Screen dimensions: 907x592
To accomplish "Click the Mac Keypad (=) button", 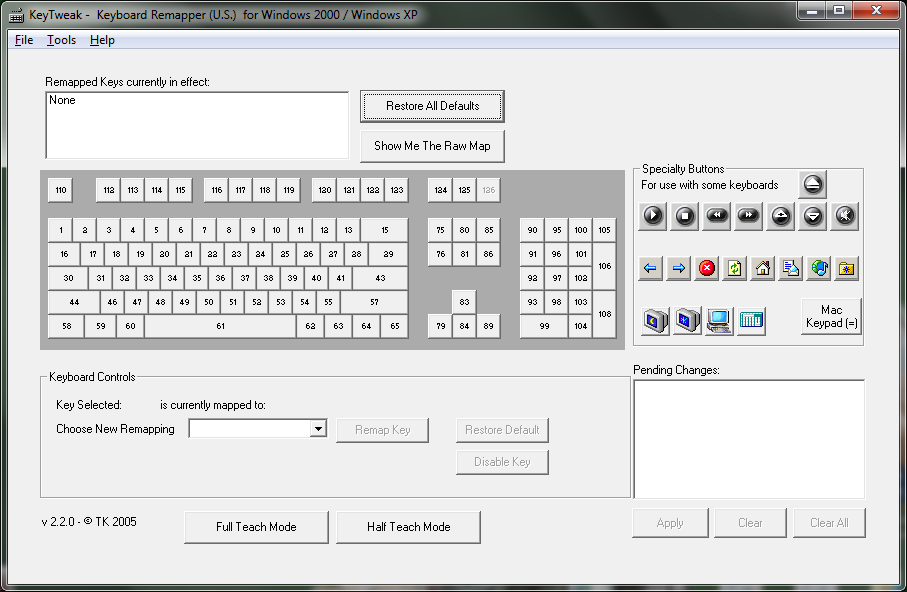I will tap(831, 317).
